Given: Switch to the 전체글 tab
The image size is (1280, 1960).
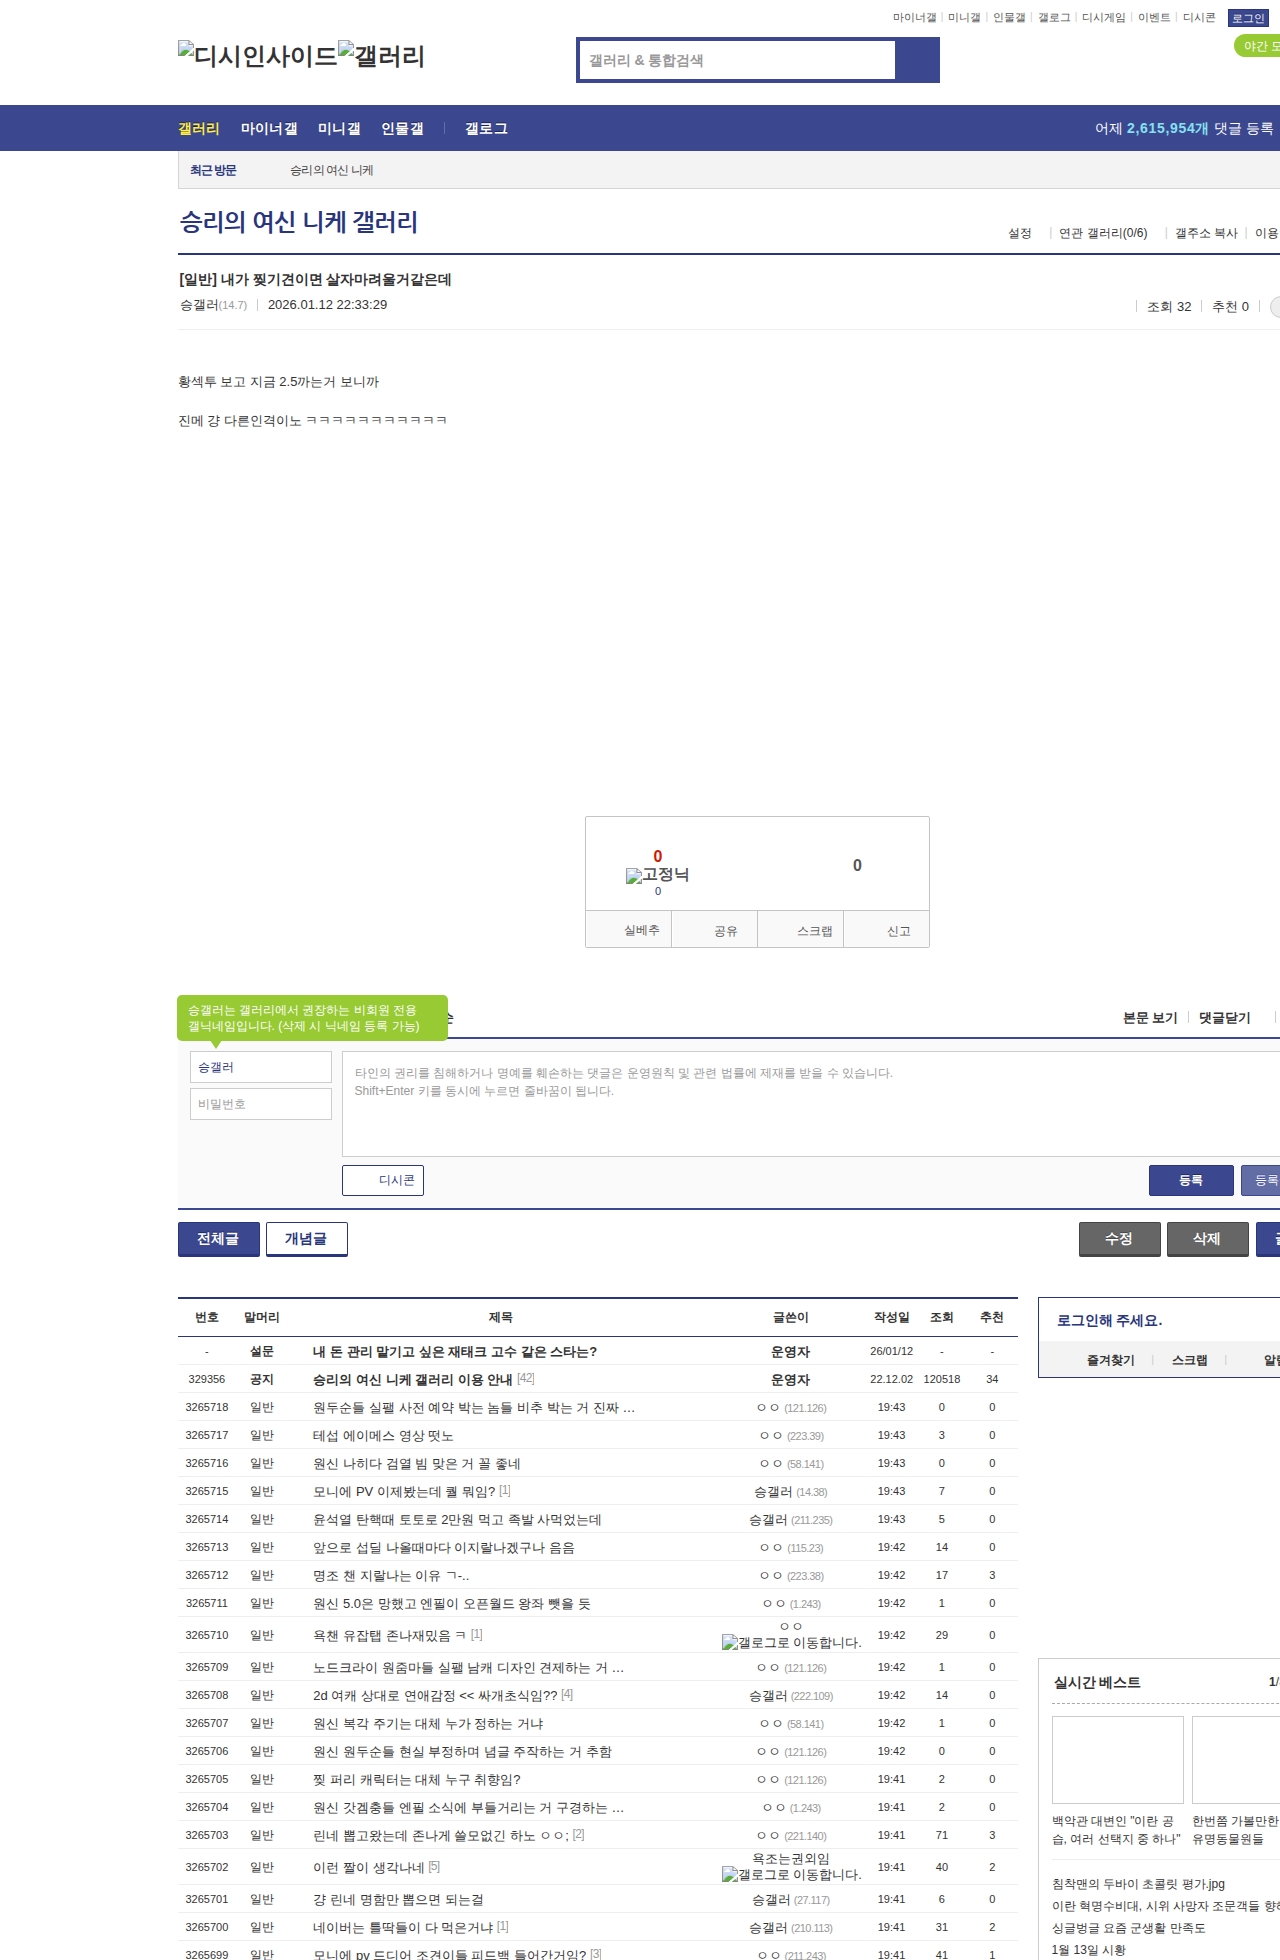Looking at the screenshot, I should 218,1239.
